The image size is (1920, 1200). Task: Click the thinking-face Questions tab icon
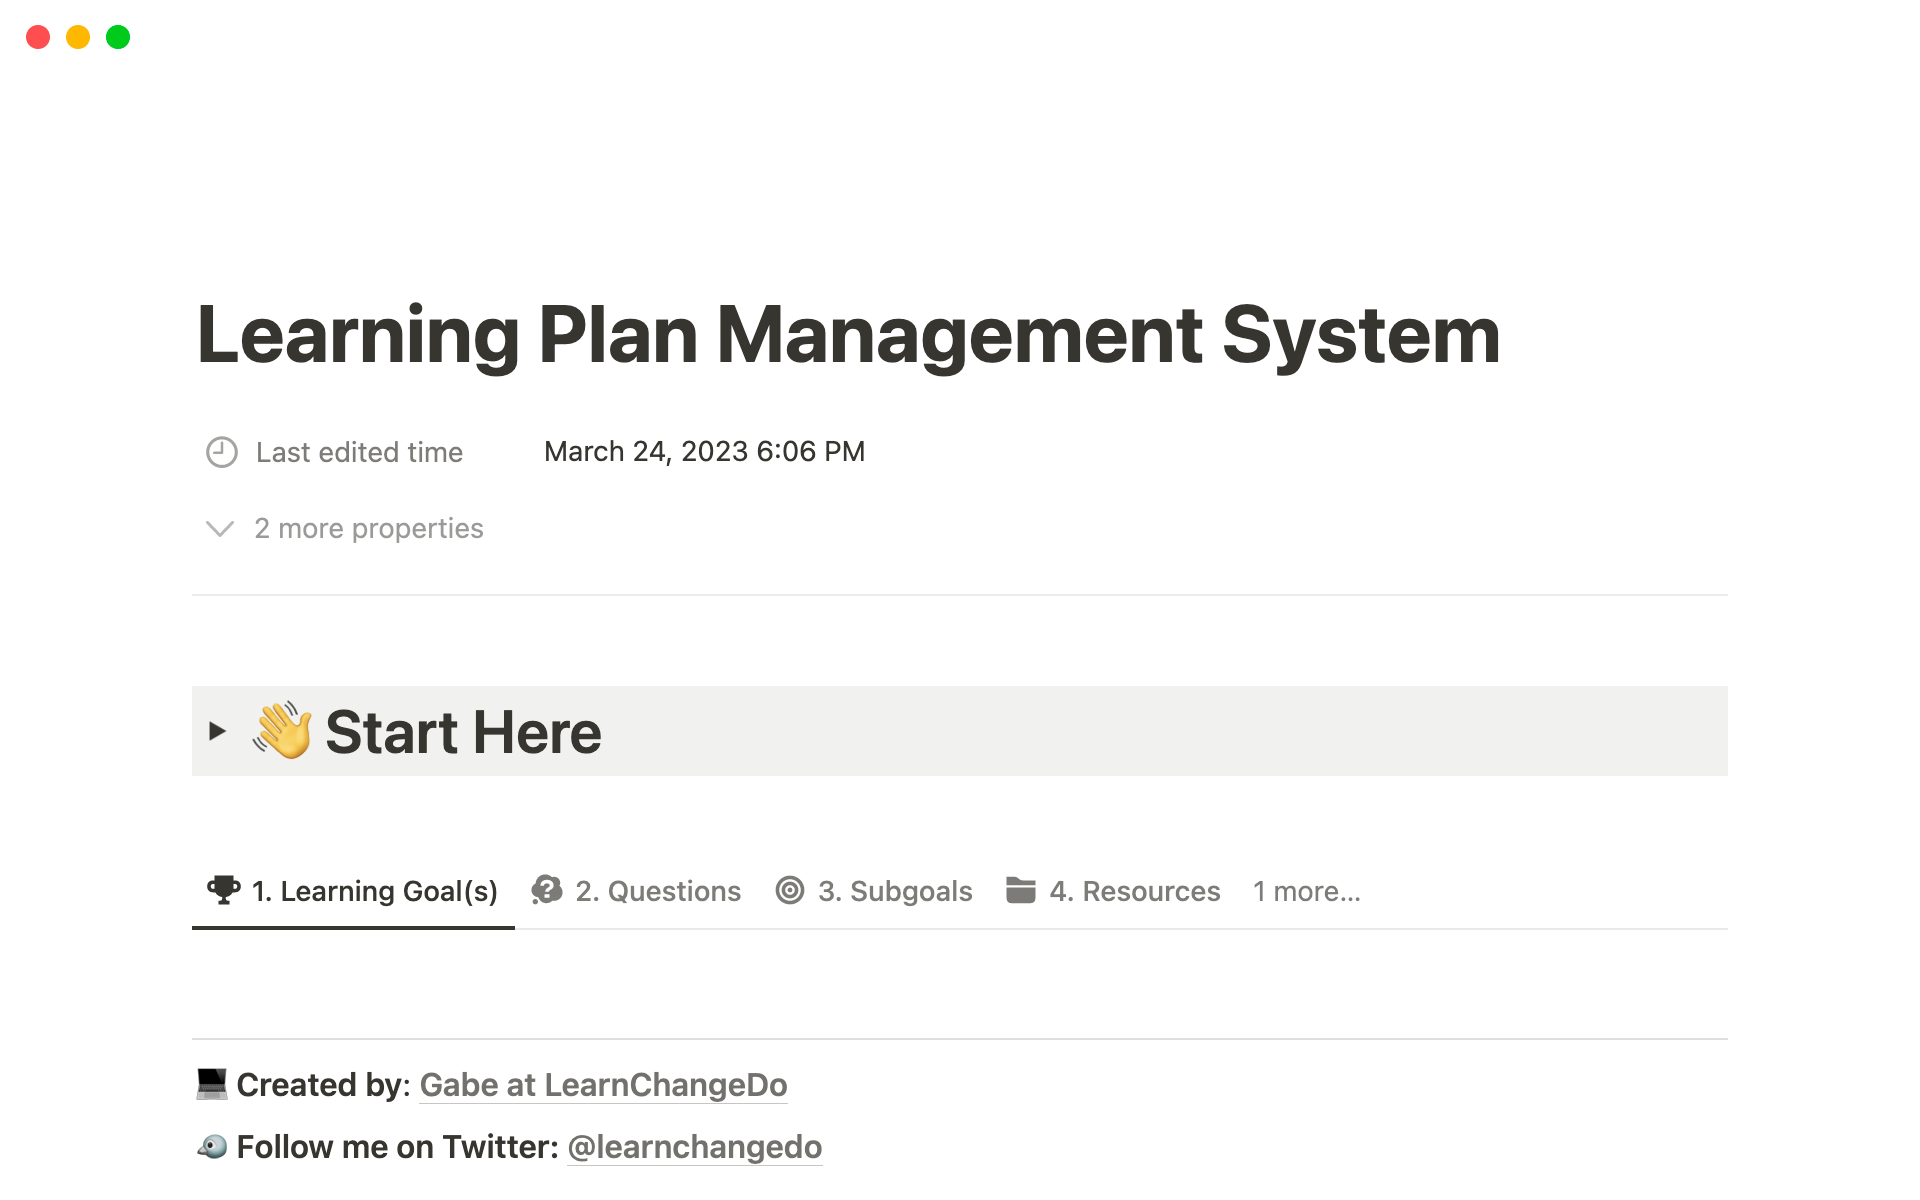pos(547,890)
